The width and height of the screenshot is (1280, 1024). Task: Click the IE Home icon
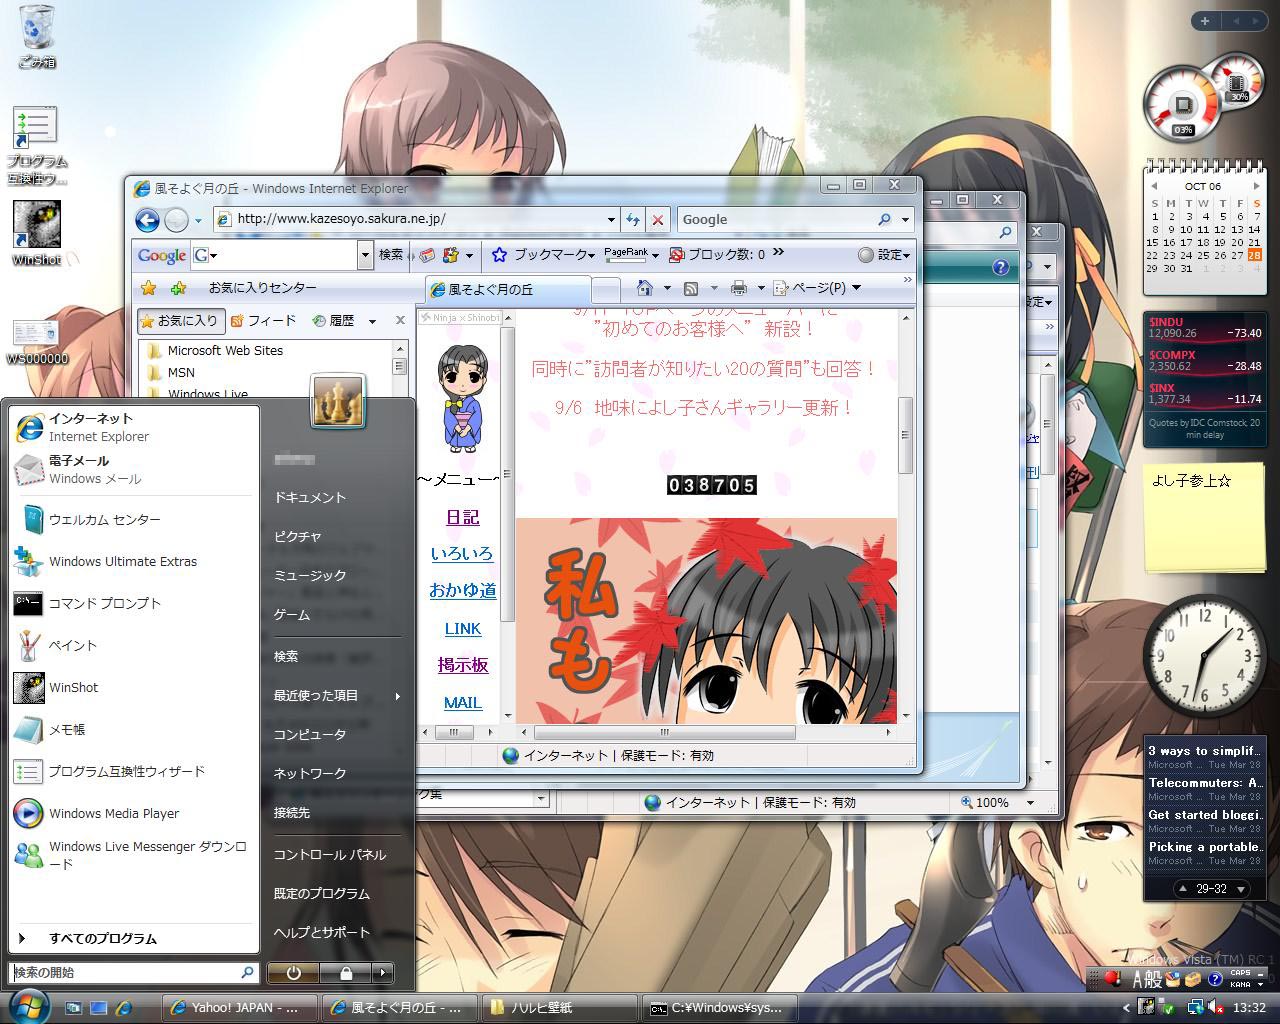click(x=646, y=288)
